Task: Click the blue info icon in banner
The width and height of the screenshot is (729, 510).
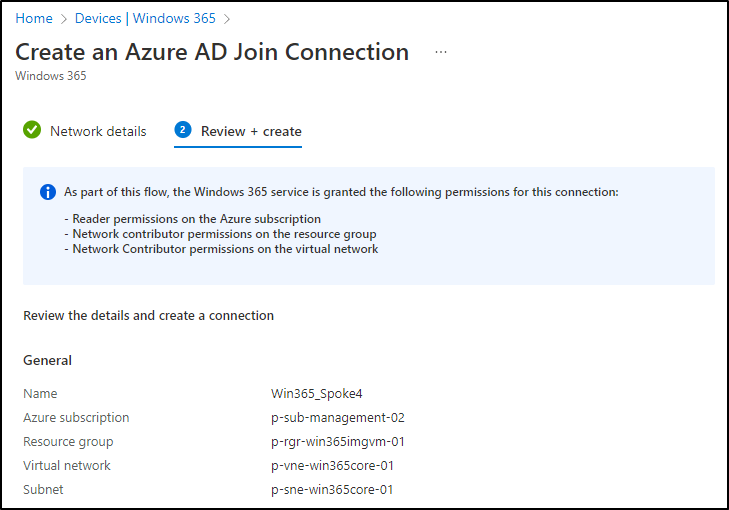Action: pyautogui.click(x=48, y=192)
